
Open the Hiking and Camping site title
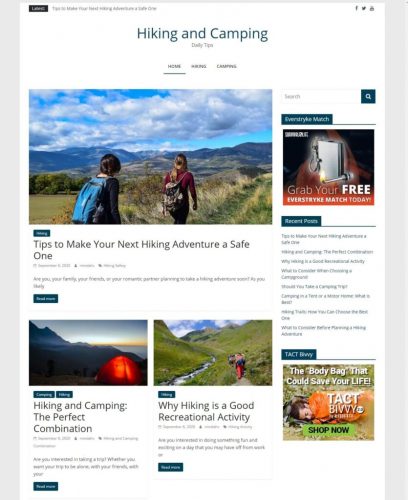202,34
